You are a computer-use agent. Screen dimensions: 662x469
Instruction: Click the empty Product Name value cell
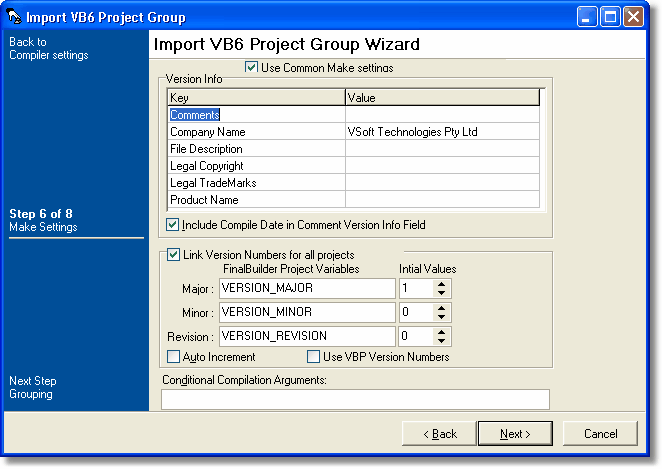(x=442, y=199)
